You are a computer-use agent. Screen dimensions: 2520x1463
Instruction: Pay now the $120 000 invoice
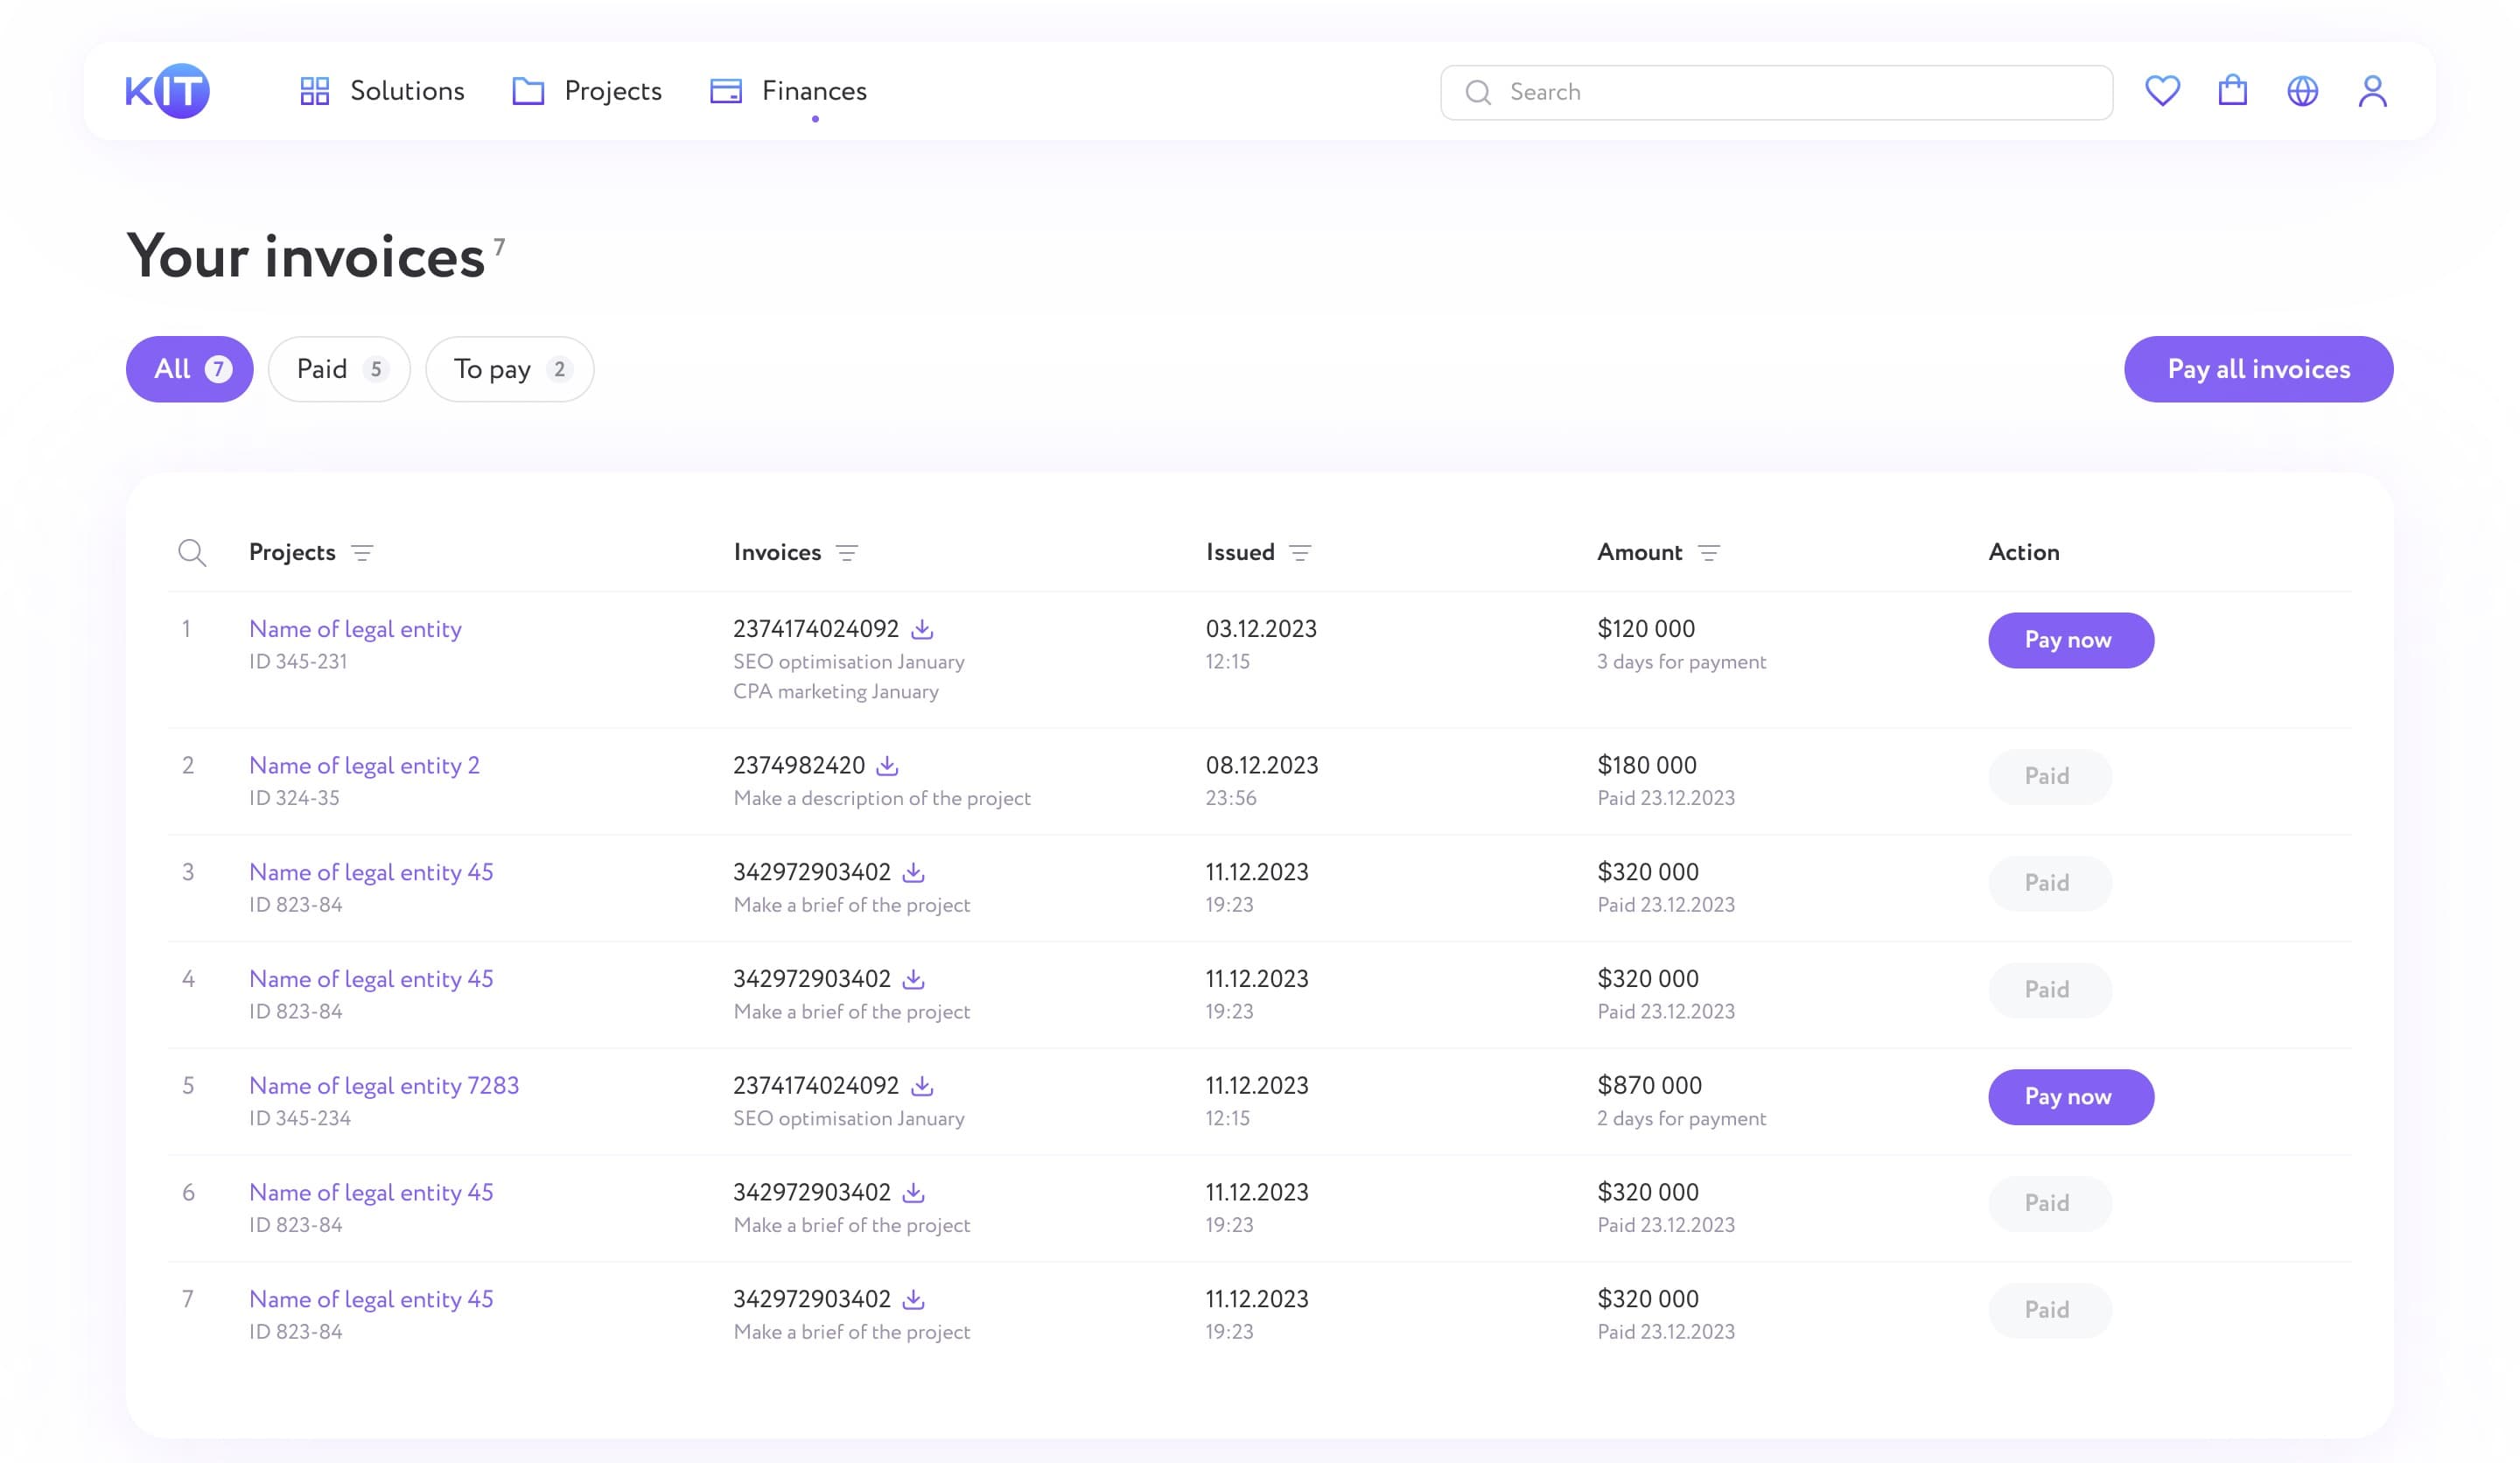click(x=2070, y=640)
